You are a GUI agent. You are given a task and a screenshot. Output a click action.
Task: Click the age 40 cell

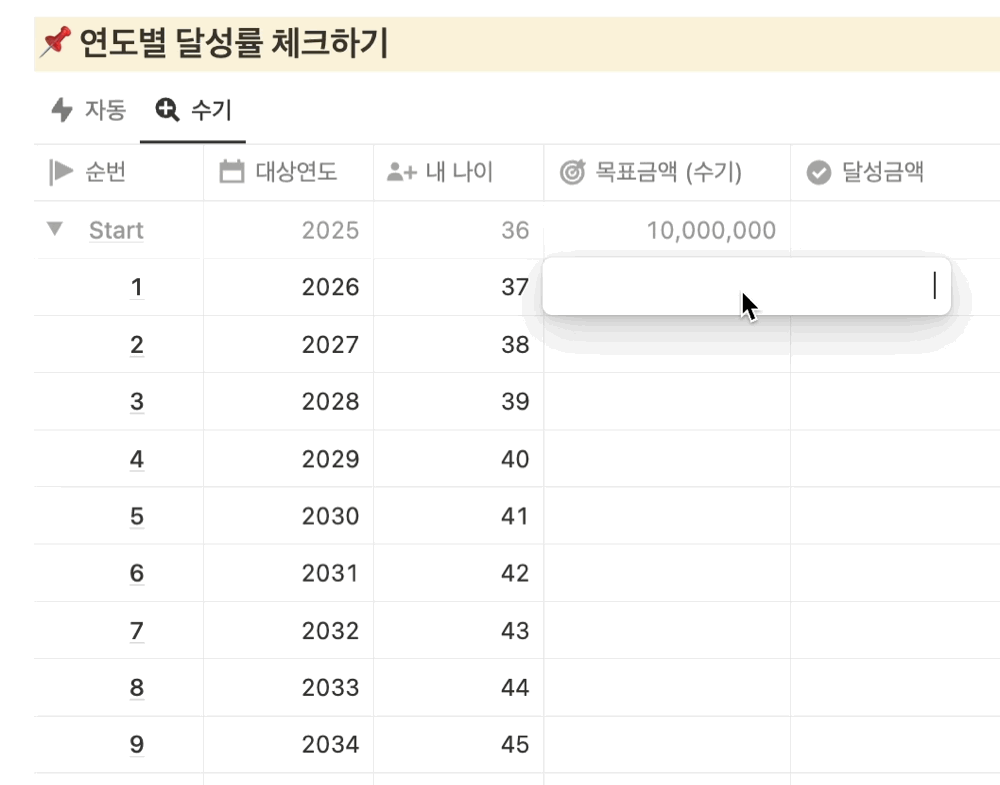459,459
